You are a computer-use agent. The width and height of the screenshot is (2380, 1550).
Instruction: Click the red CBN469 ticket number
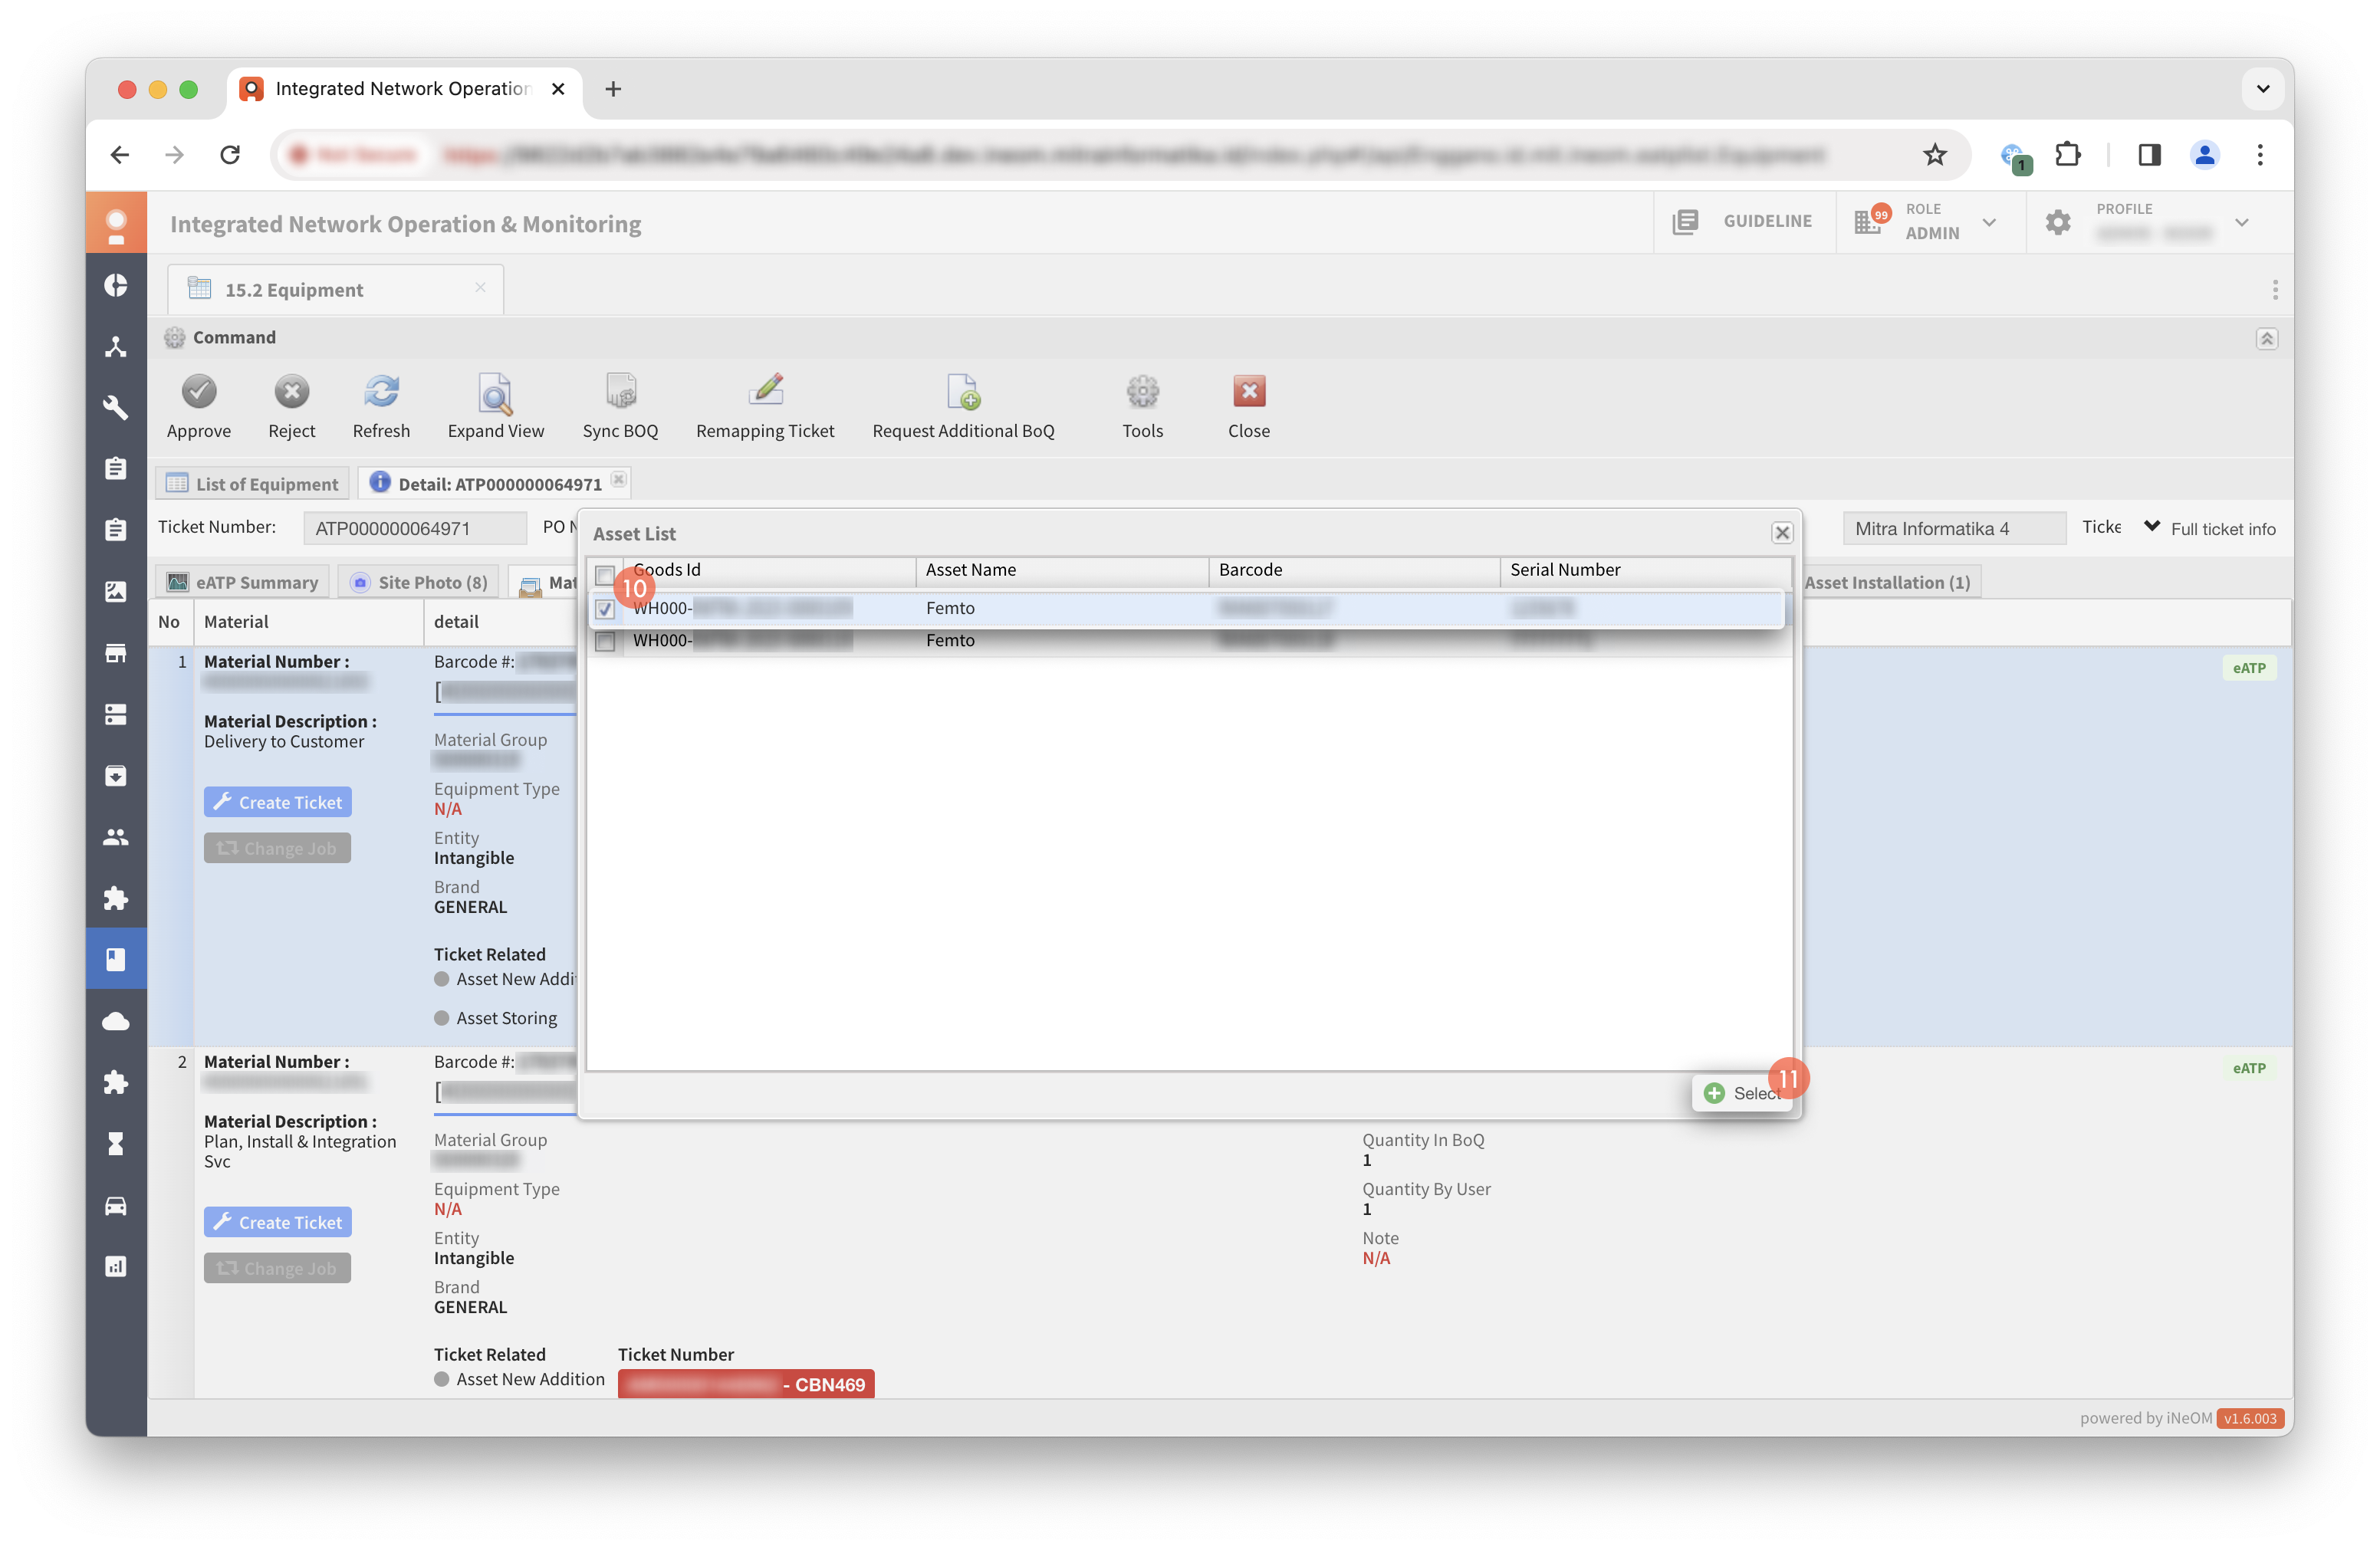click(746, 1384)
